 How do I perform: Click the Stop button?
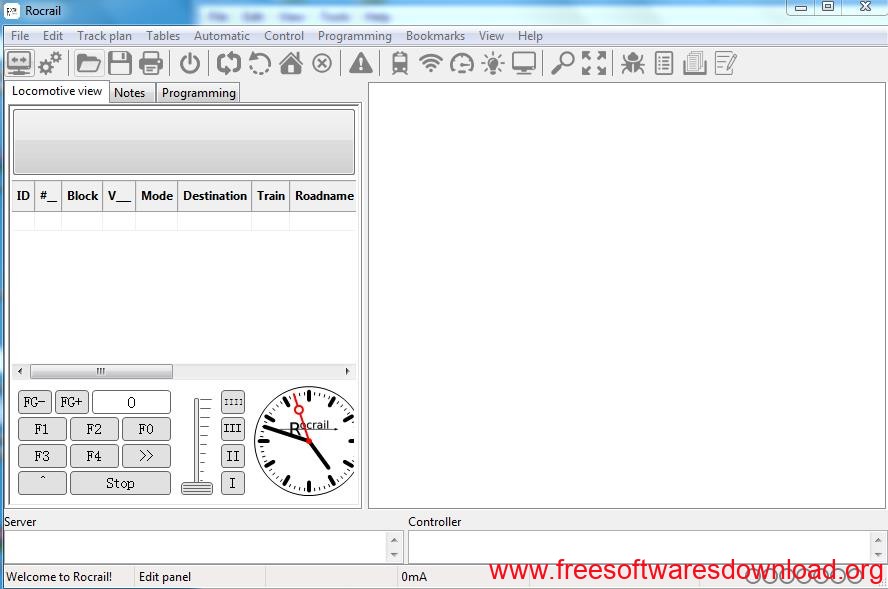pyautogui.click(x=120, y=483)
